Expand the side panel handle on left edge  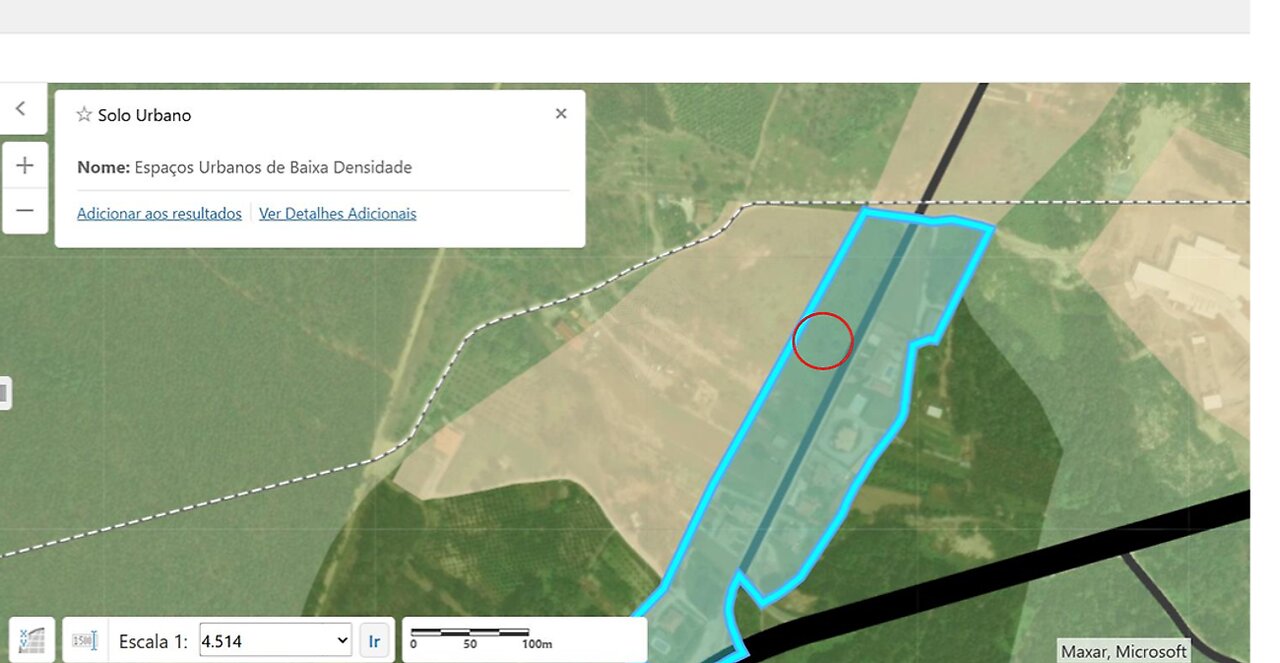(4, 393)
